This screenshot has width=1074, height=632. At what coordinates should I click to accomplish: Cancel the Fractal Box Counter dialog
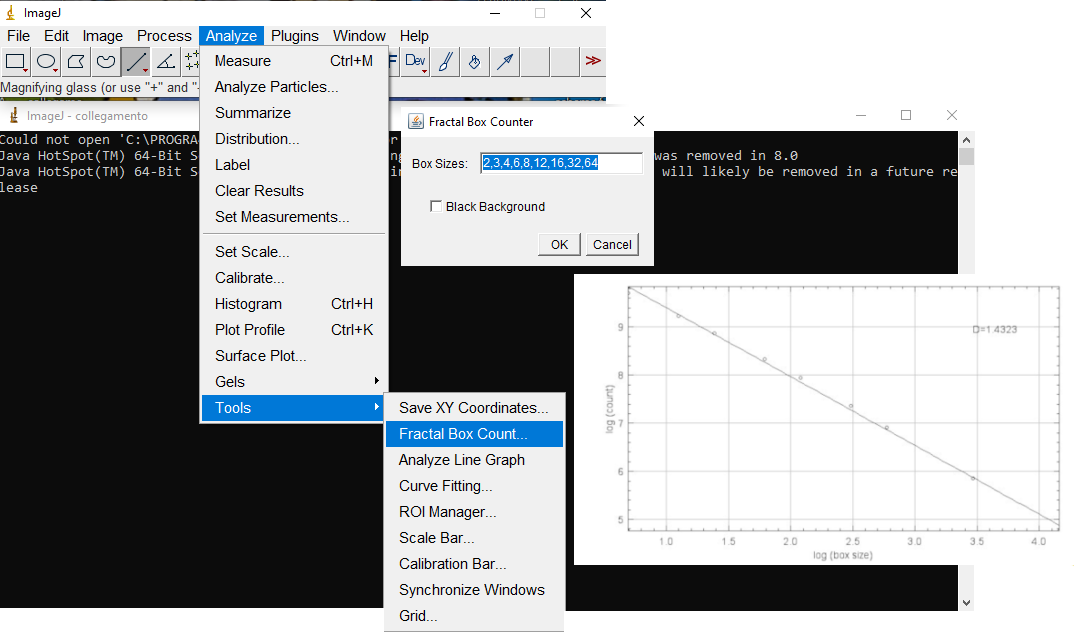612,245
